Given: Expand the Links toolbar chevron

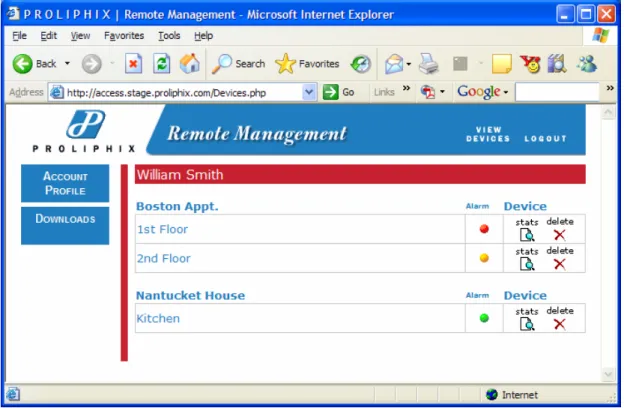Looking at the screenshot, I should point(406,88).
